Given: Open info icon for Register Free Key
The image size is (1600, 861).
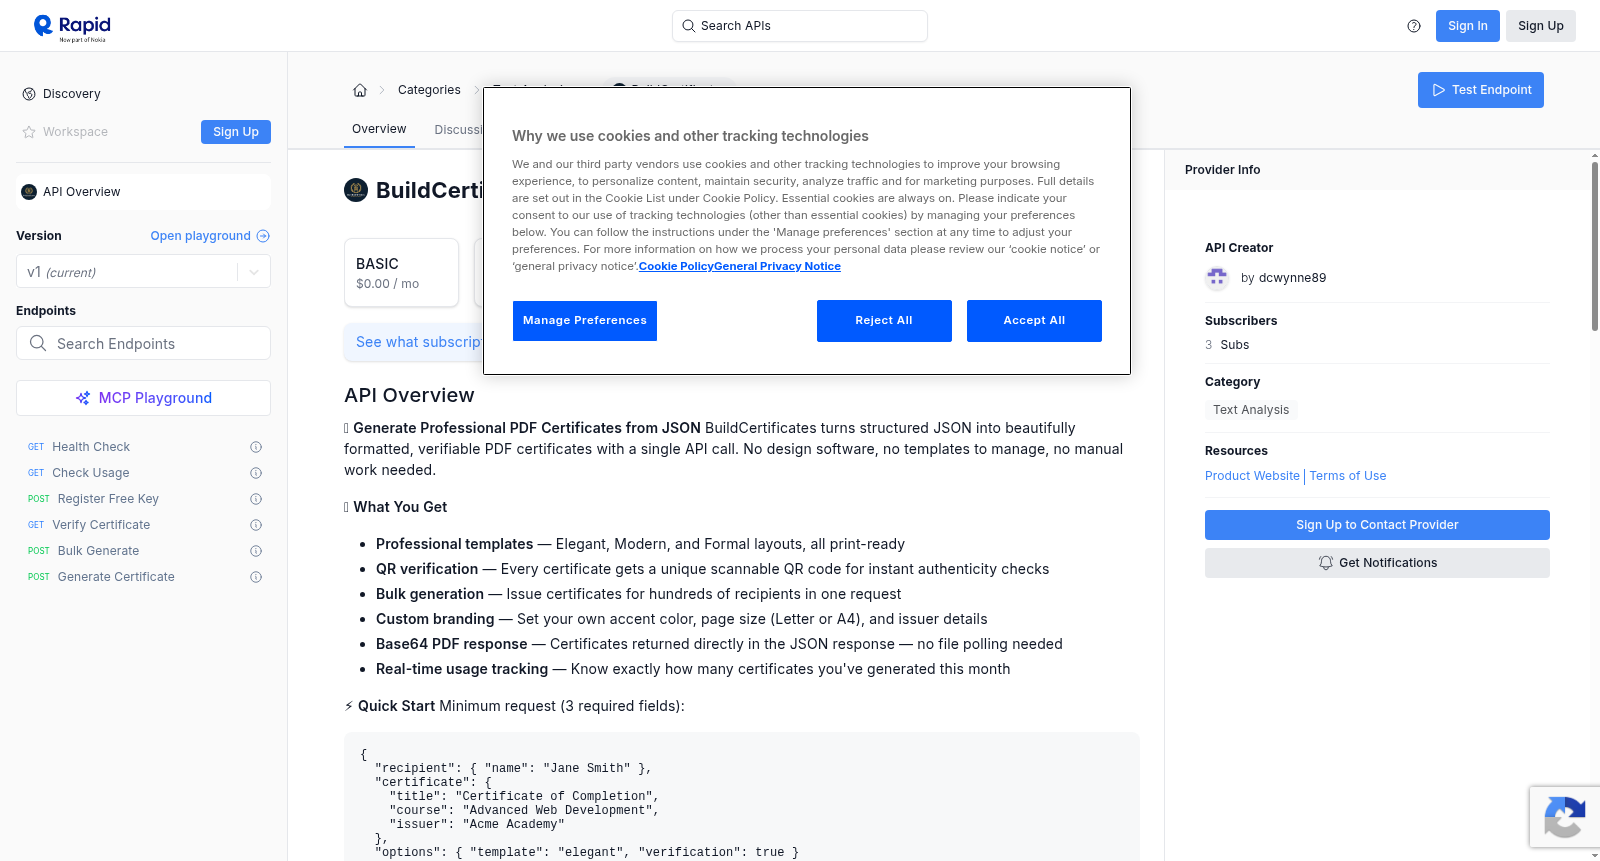Looking at the screenshot, I should (x=256, y=499).
